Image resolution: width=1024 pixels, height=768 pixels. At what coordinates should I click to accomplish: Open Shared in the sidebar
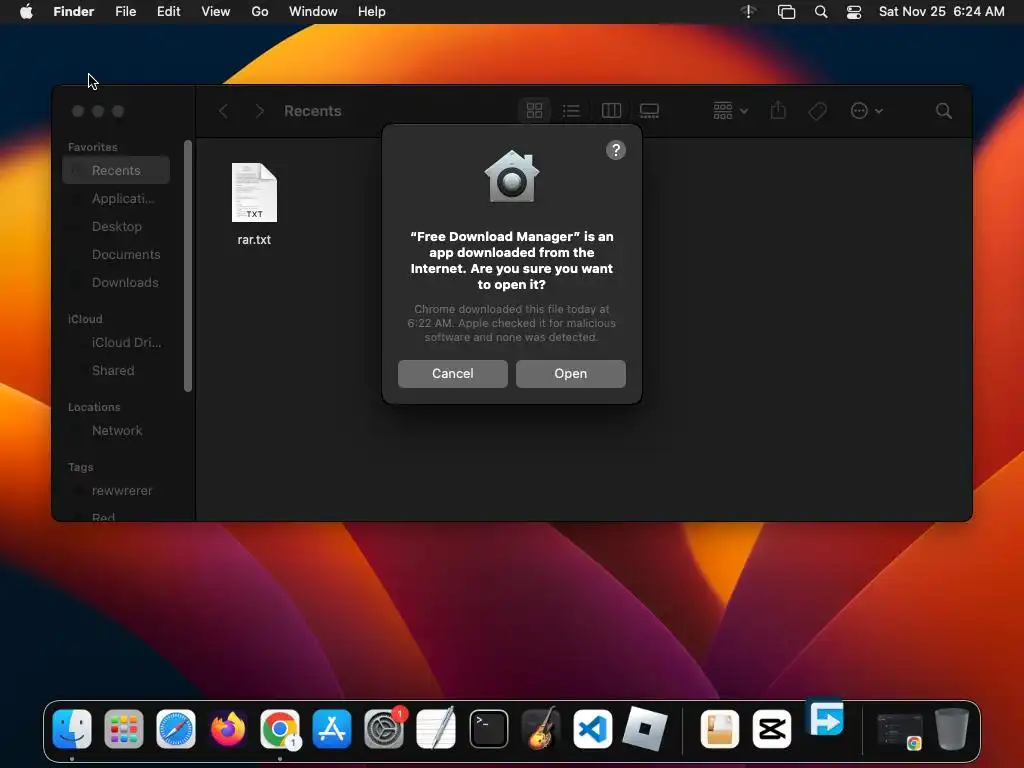coord(116,370)
